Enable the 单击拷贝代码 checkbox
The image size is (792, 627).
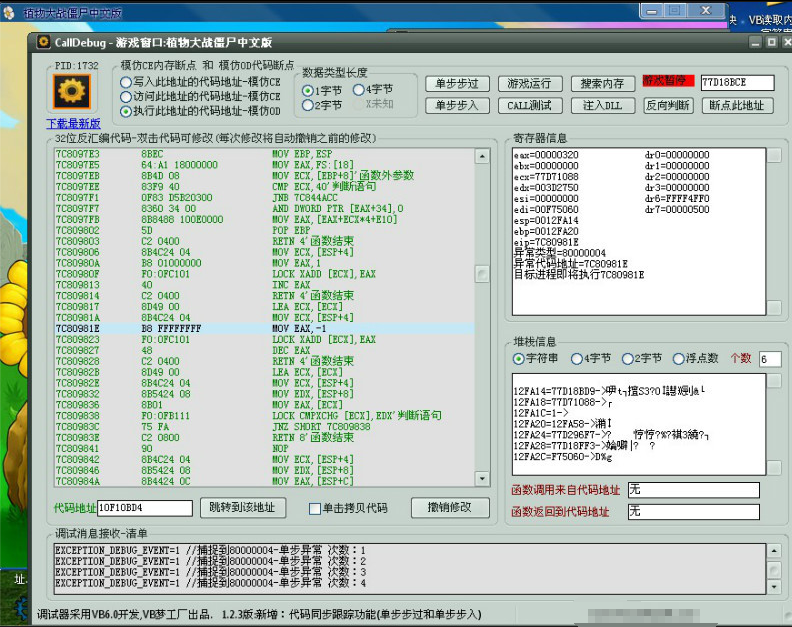315,508
